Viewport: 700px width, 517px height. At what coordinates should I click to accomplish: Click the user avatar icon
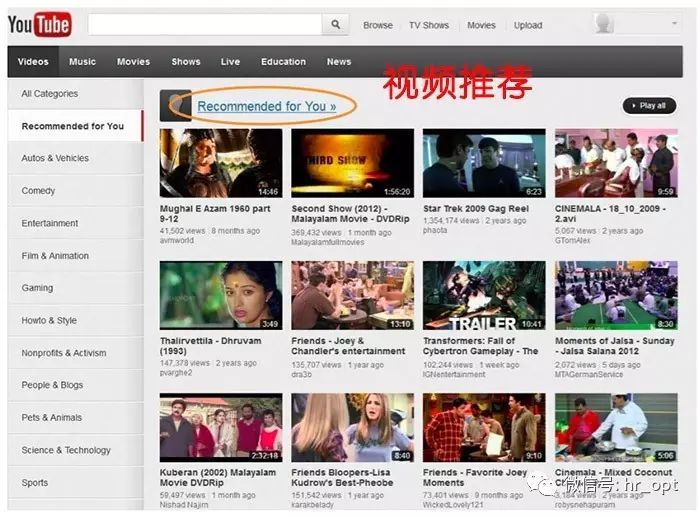point(604,24)
